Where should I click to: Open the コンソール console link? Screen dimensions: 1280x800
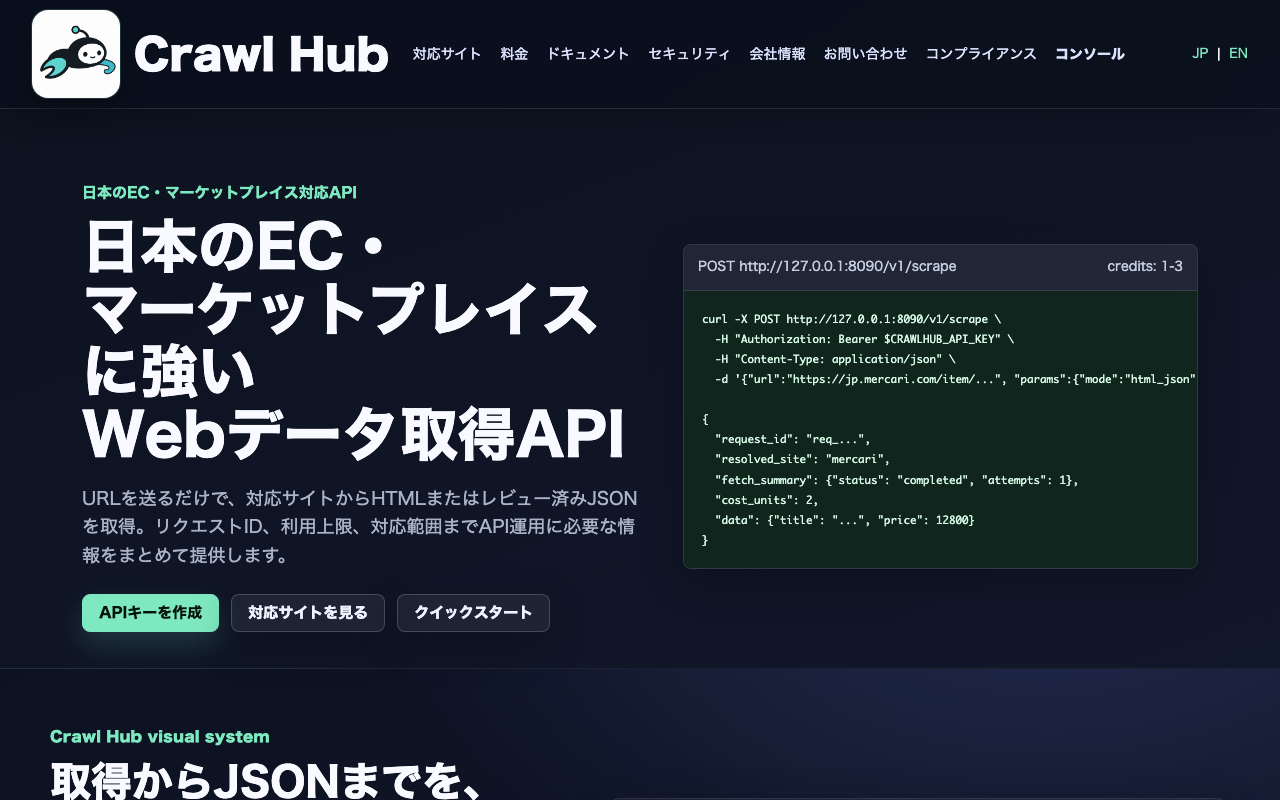click(1090, 54)
